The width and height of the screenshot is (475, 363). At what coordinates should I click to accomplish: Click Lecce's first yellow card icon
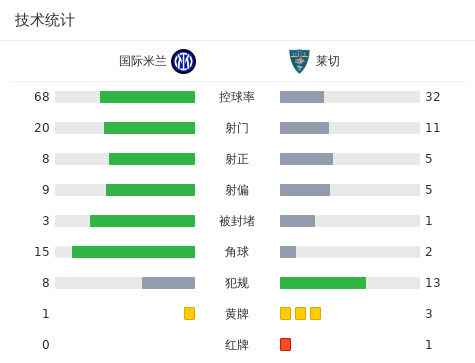tap(285, 314)
